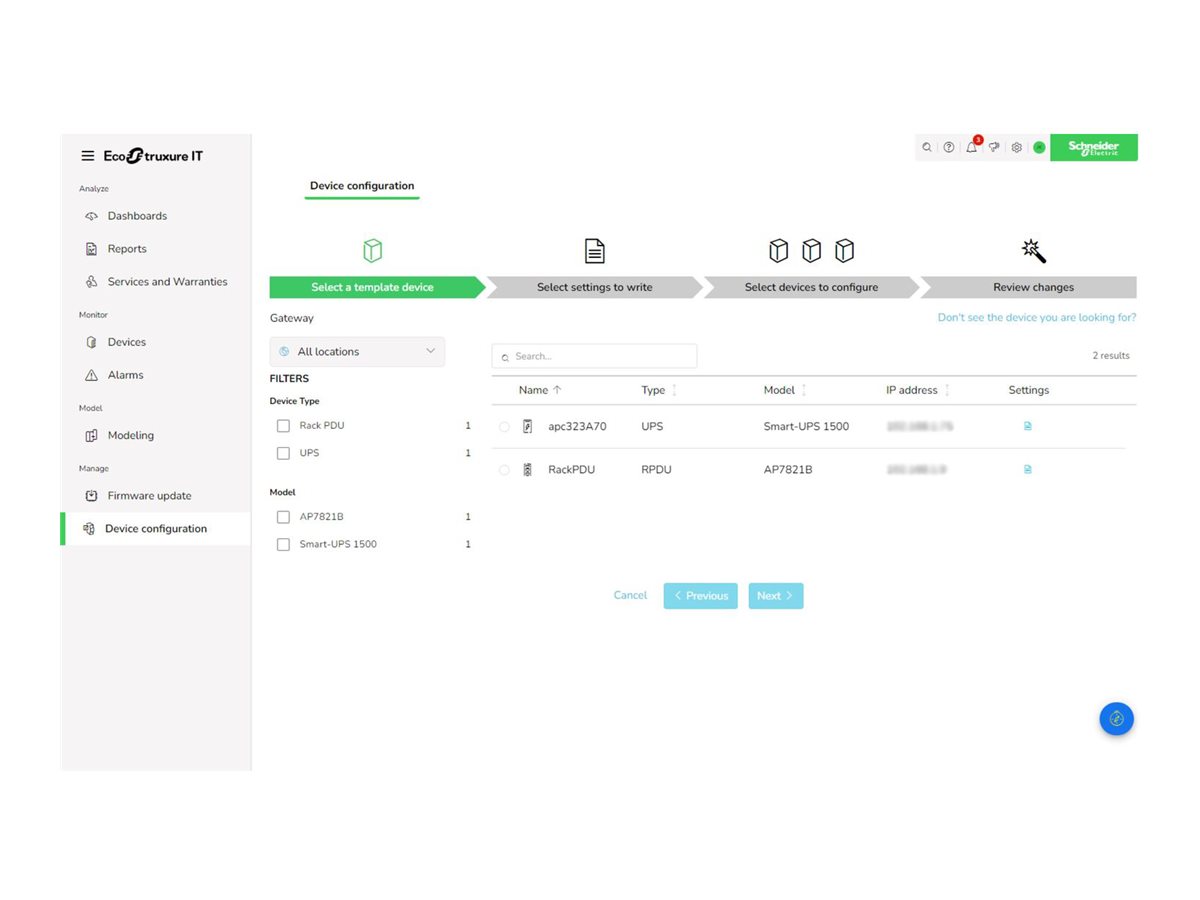This screenshot has width=1200, height=900.
Task: Click the help question mark icon
Action: coord(948,147)
